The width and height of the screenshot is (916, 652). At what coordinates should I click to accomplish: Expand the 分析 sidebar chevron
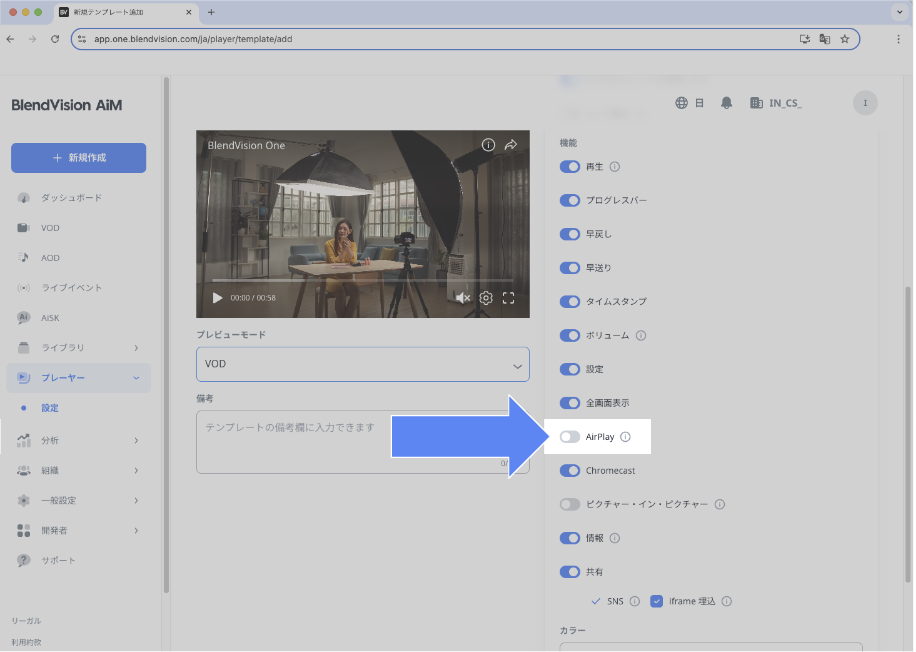[x=136, y=441]
